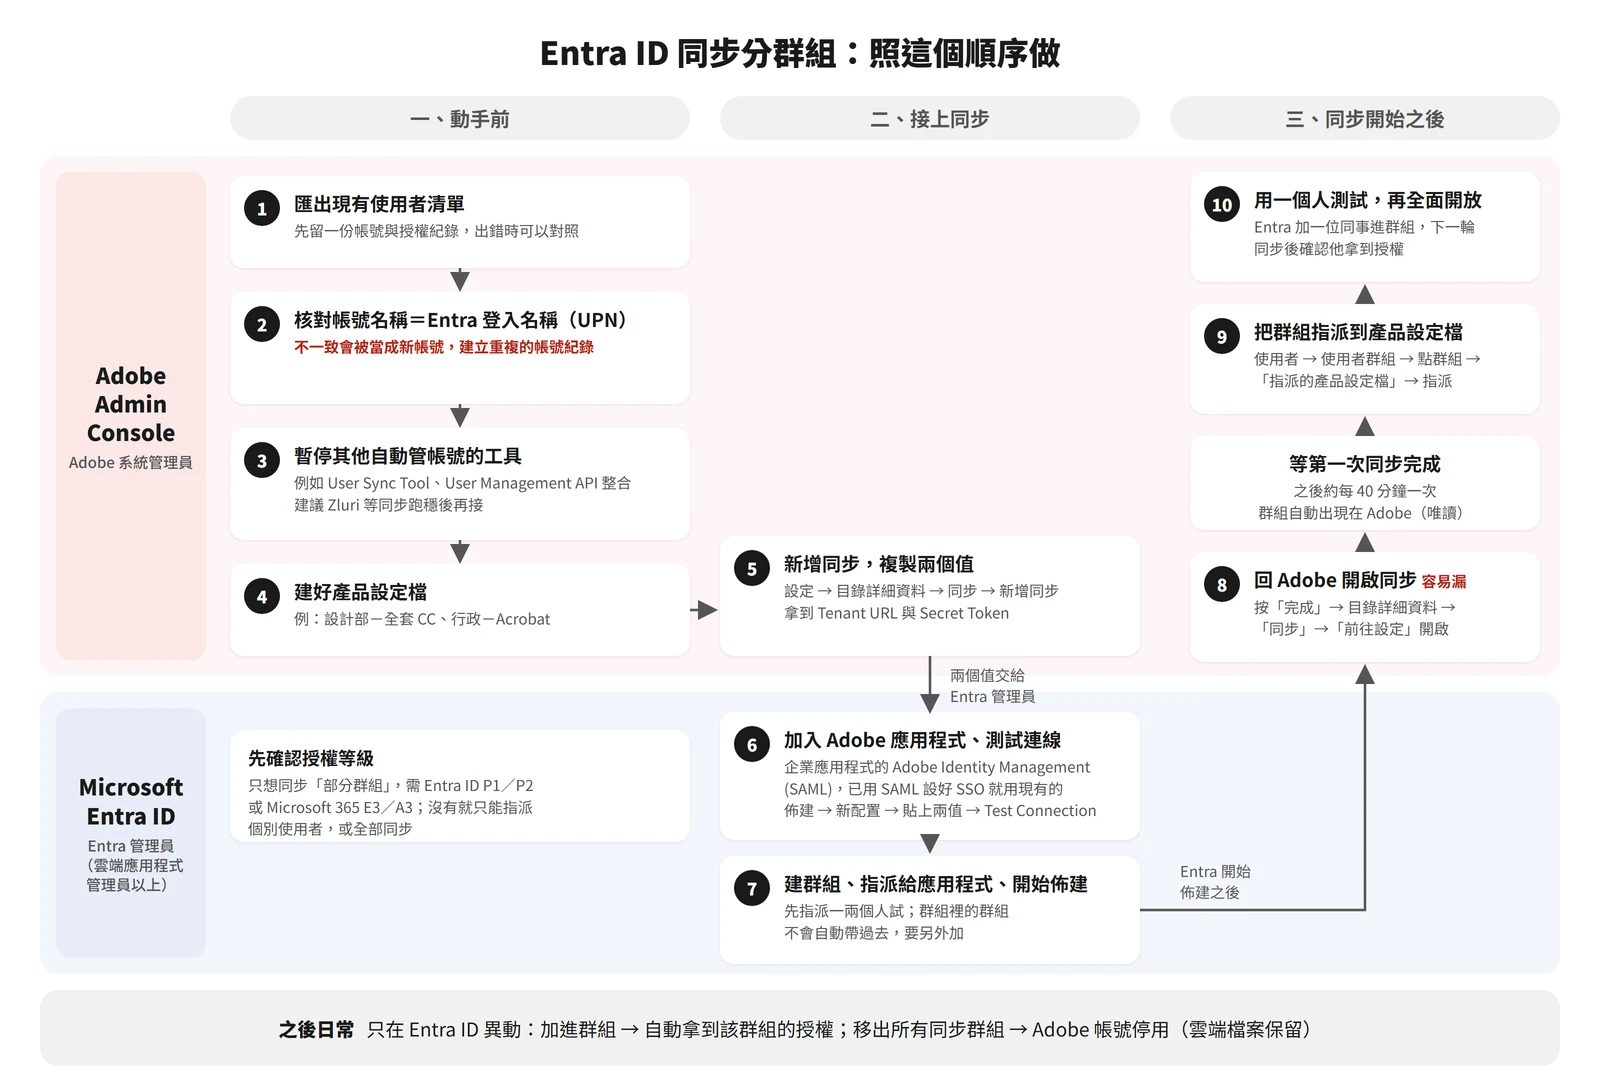Select the 一、動手前 phase header

coord(460,119)
